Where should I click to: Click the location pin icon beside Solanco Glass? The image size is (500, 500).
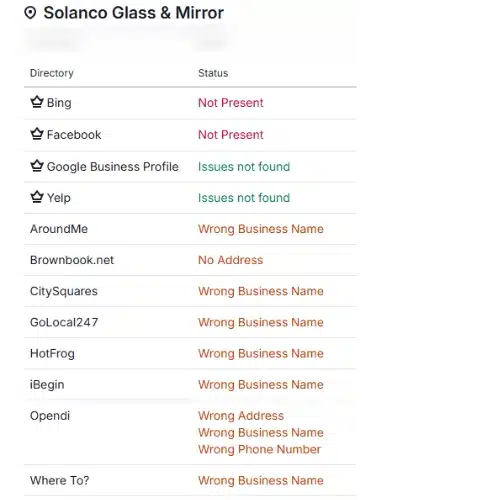(30, 13)
